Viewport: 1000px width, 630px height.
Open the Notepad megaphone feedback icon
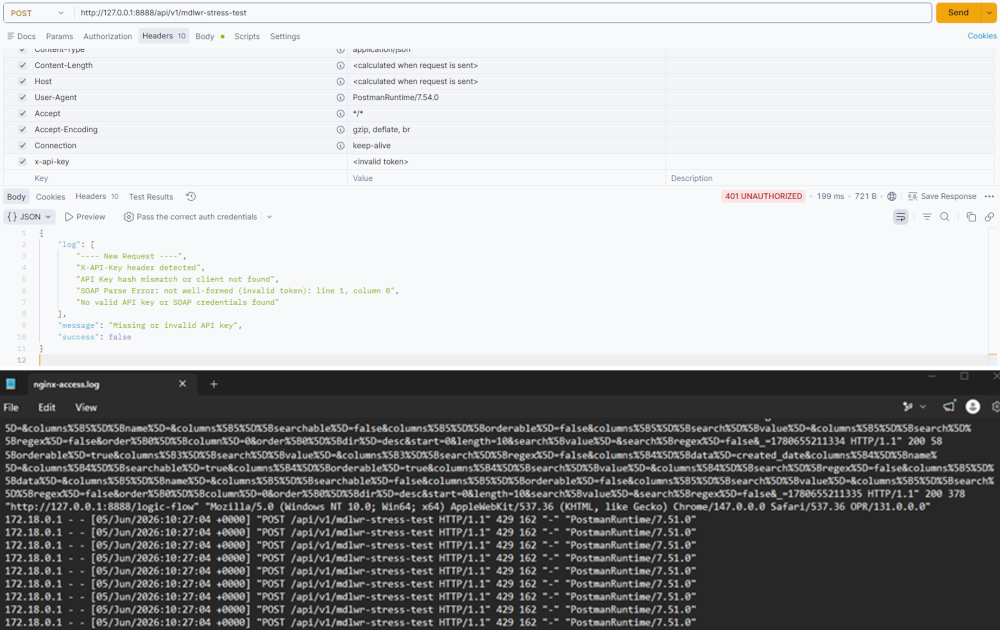[x=949, y=406]
